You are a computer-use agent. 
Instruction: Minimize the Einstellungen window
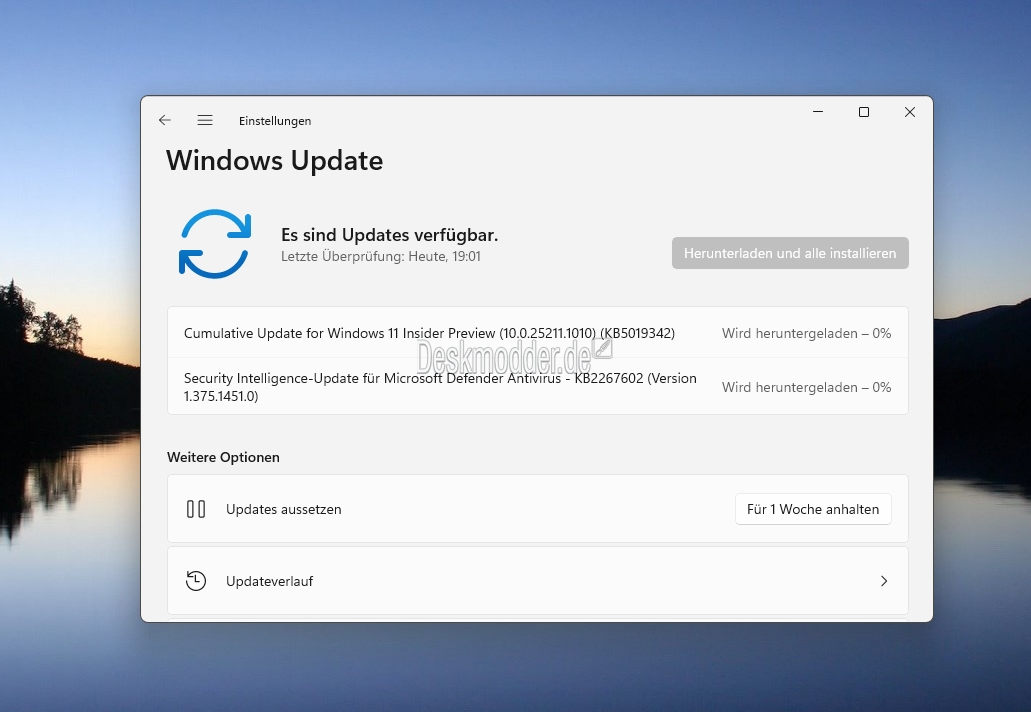[818, 112]
